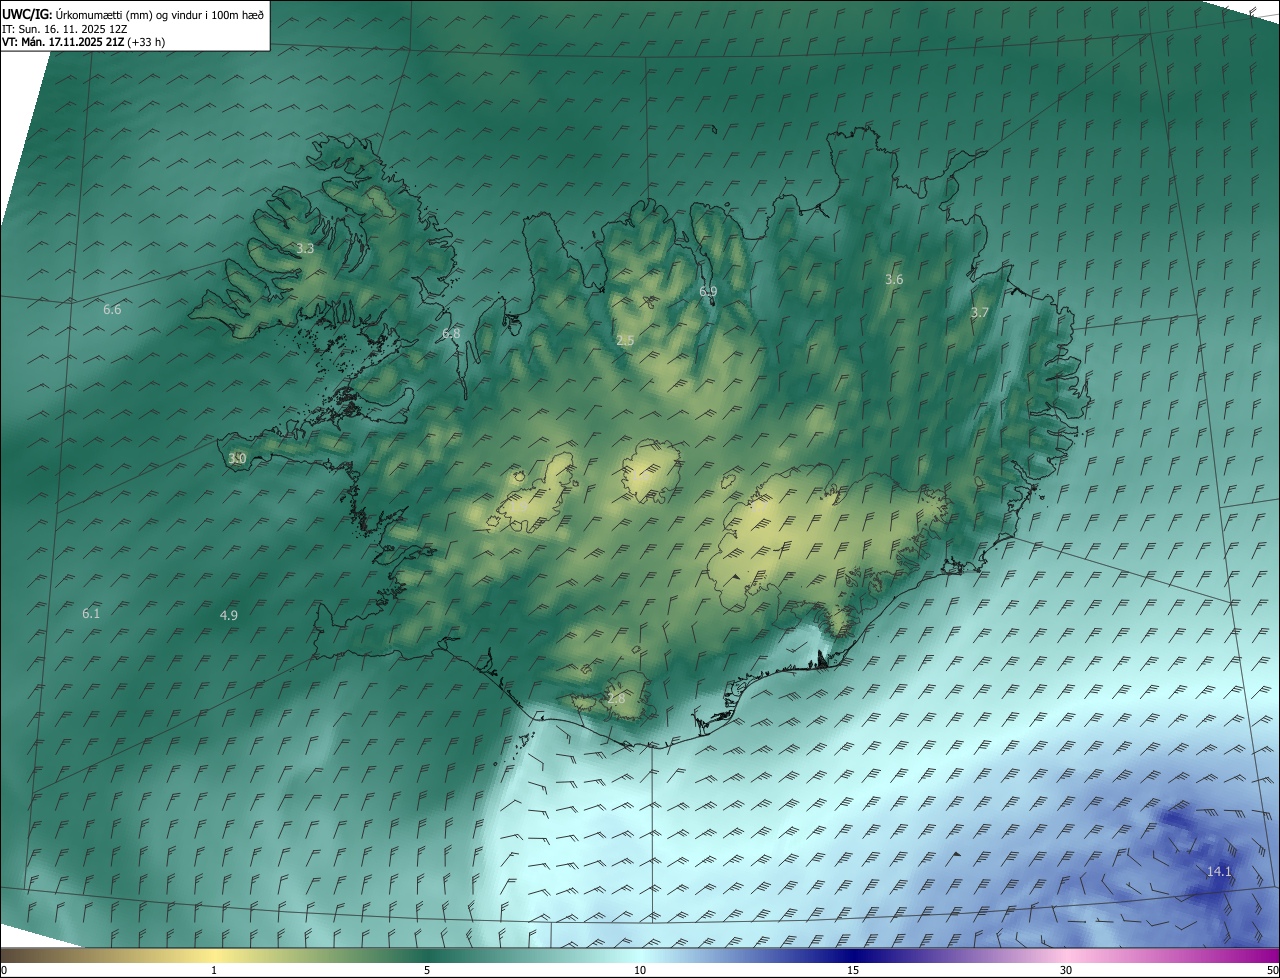Viewport: 1280px width, 978px height.
Task: Click the 3.7 value label
Action: click(980, 313)
